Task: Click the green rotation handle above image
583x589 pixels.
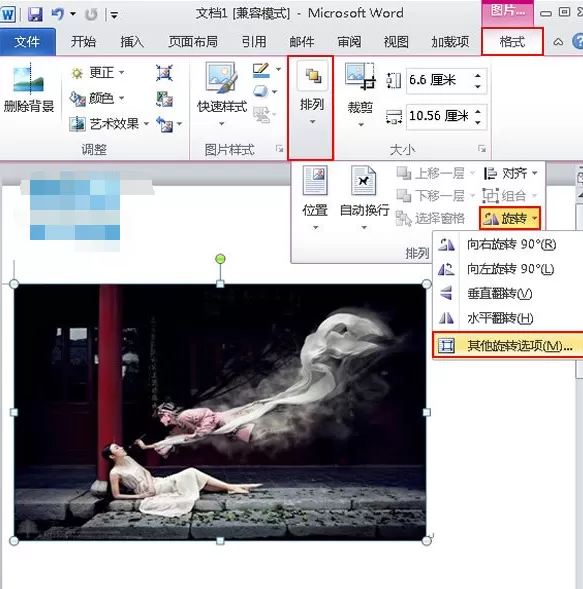Action: (221, 259)
